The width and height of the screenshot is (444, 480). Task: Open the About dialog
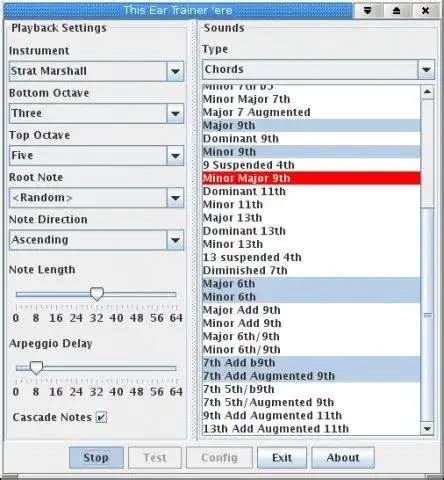point(343,458)
